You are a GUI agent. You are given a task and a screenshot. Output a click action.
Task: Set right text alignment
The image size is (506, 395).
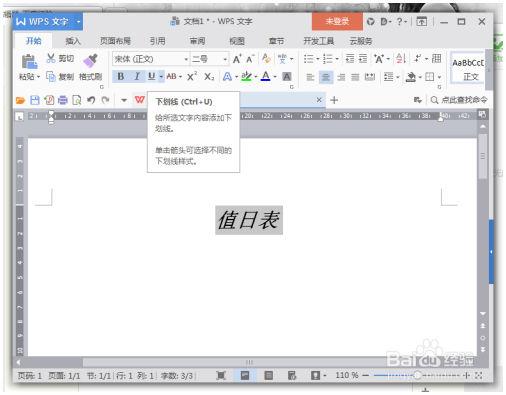pyautogui.click(x=341, y=77)
